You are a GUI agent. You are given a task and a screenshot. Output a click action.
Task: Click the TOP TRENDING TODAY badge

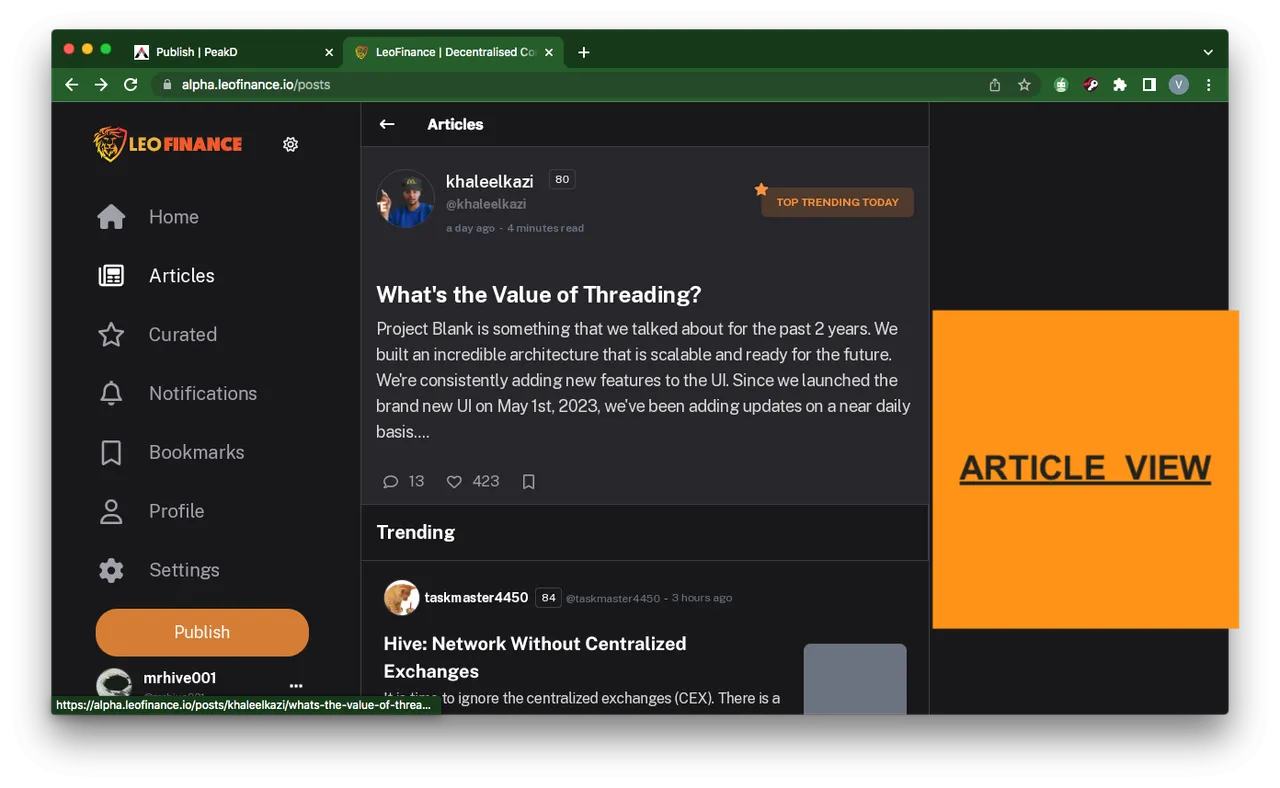[837, 202]
